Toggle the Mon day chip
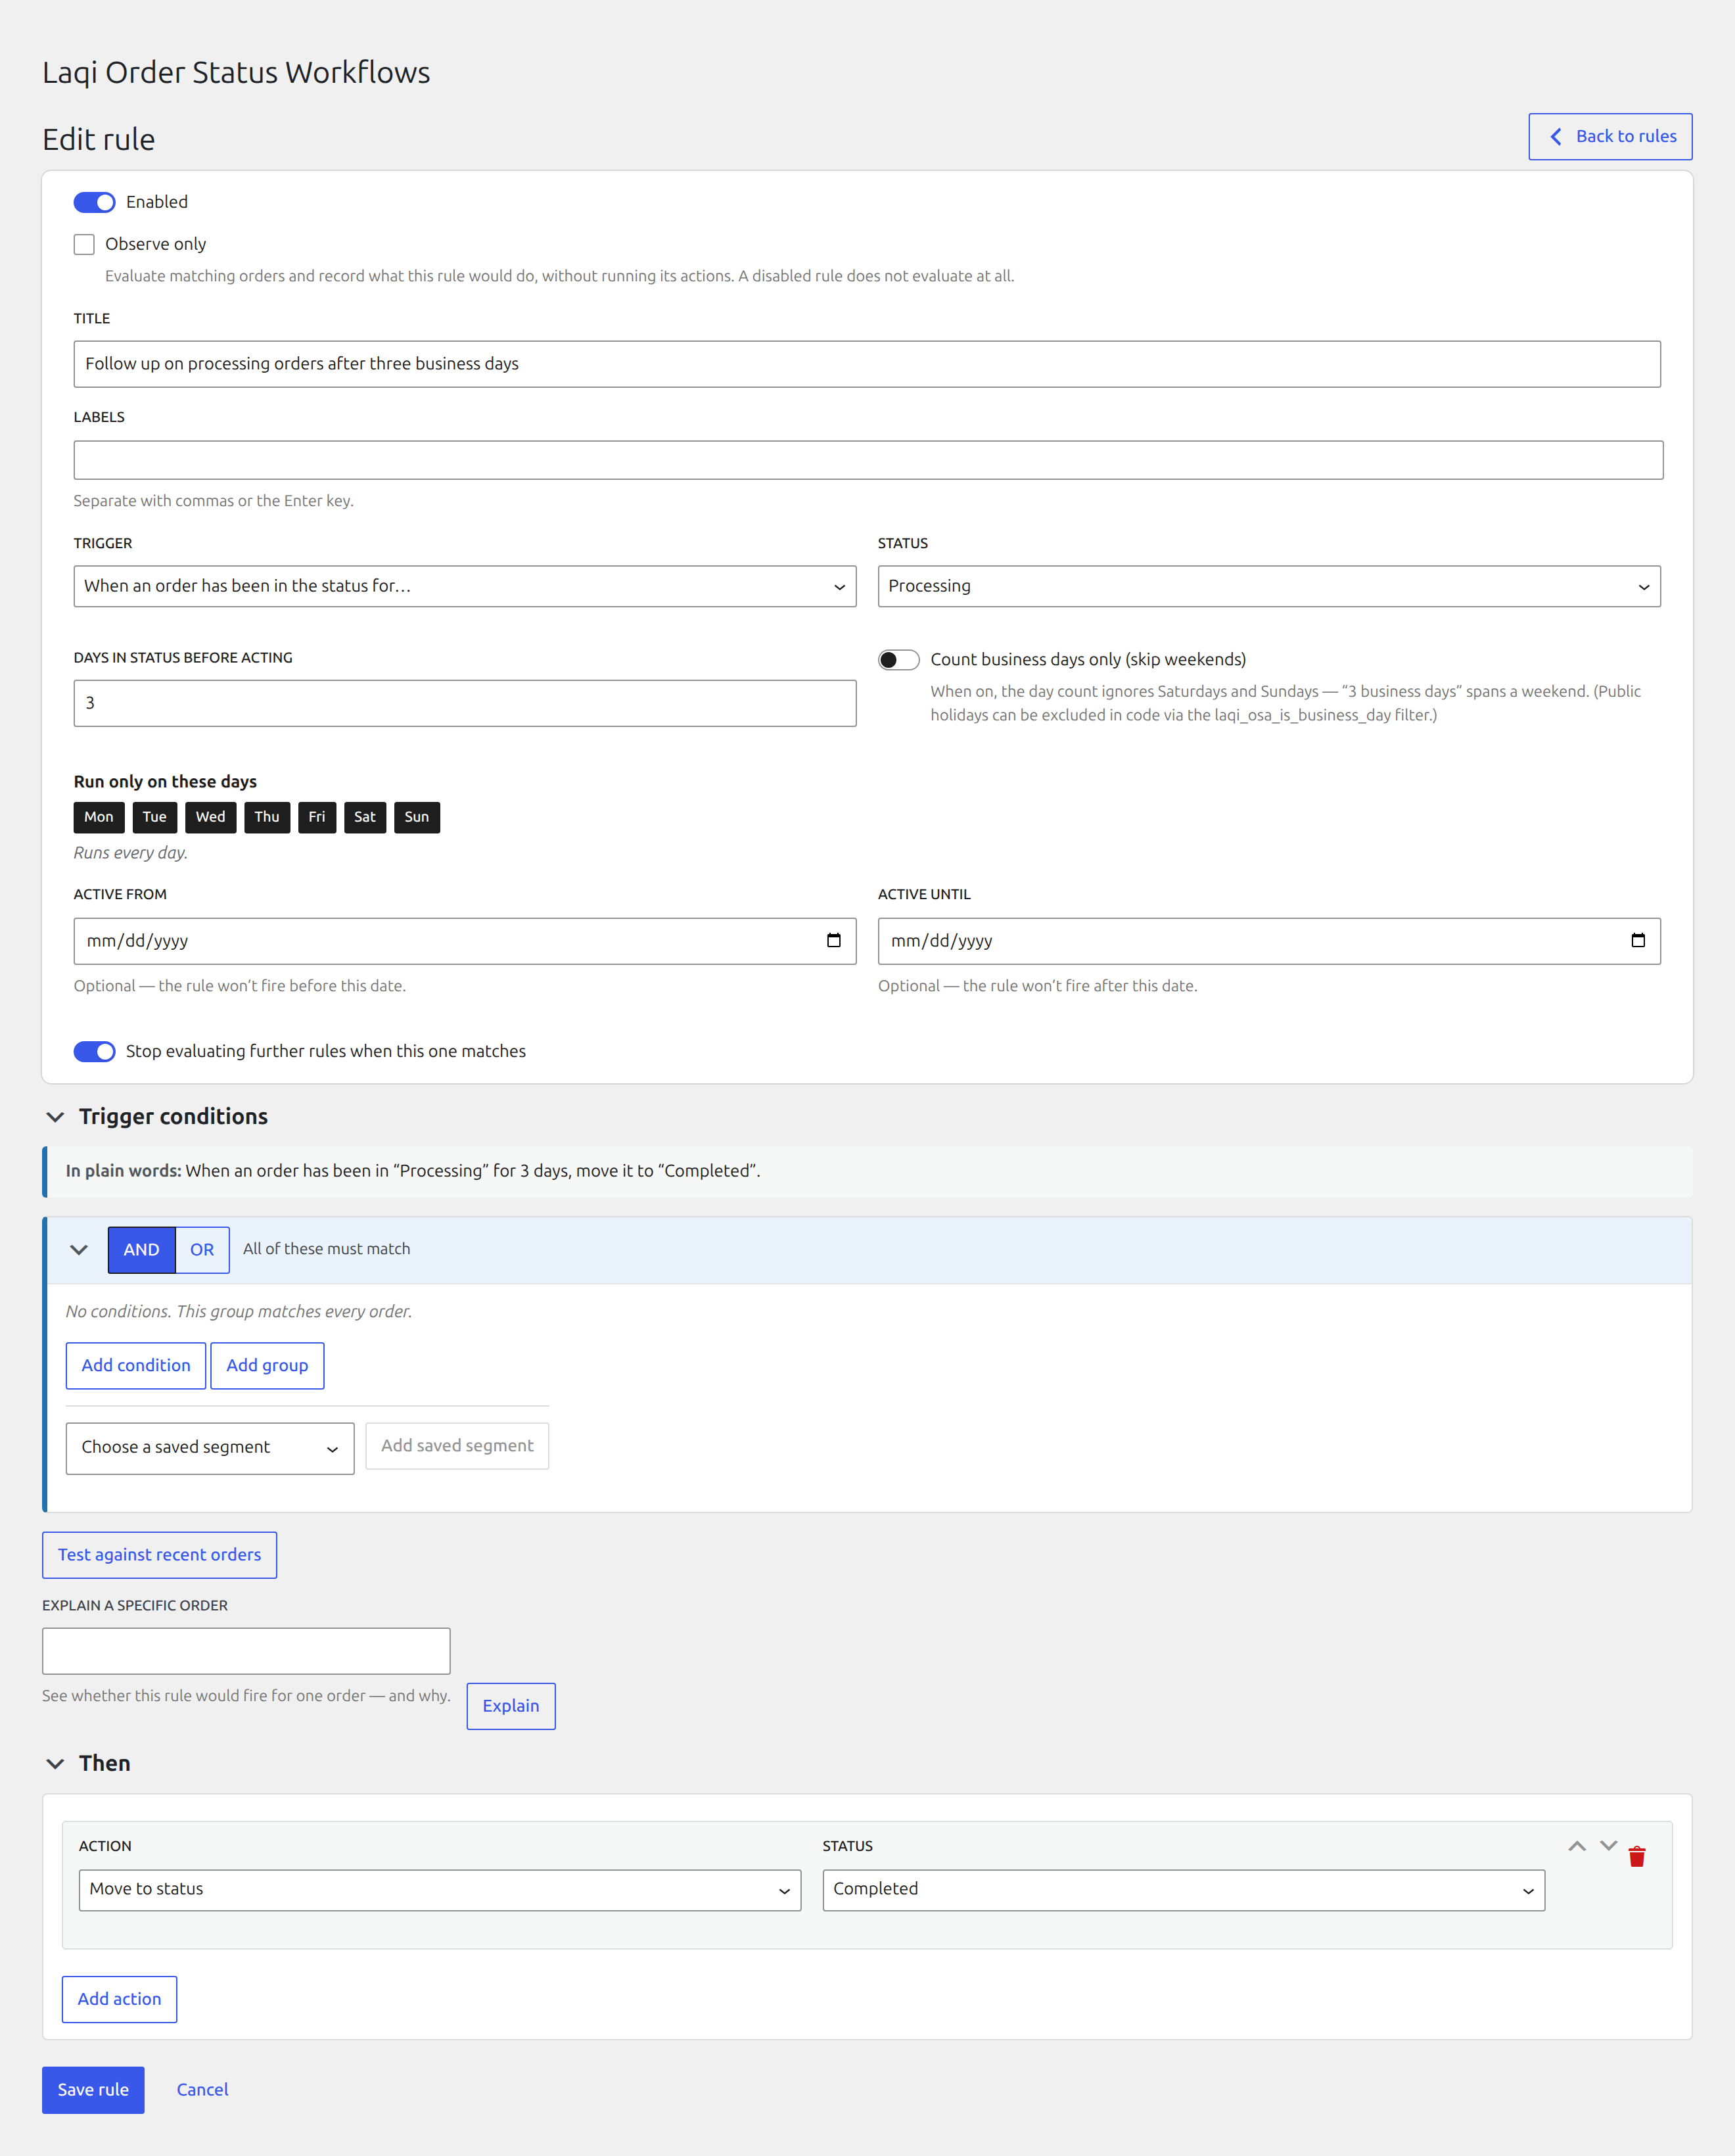Viewport: 1735px width, 2156px height. 99,818
